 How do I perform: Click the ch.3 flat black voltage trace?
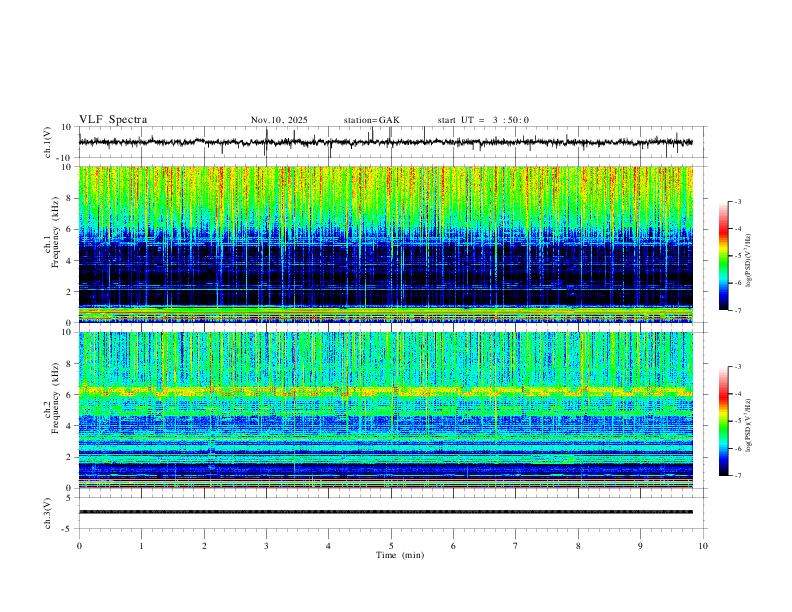click(x=385, y=512)
